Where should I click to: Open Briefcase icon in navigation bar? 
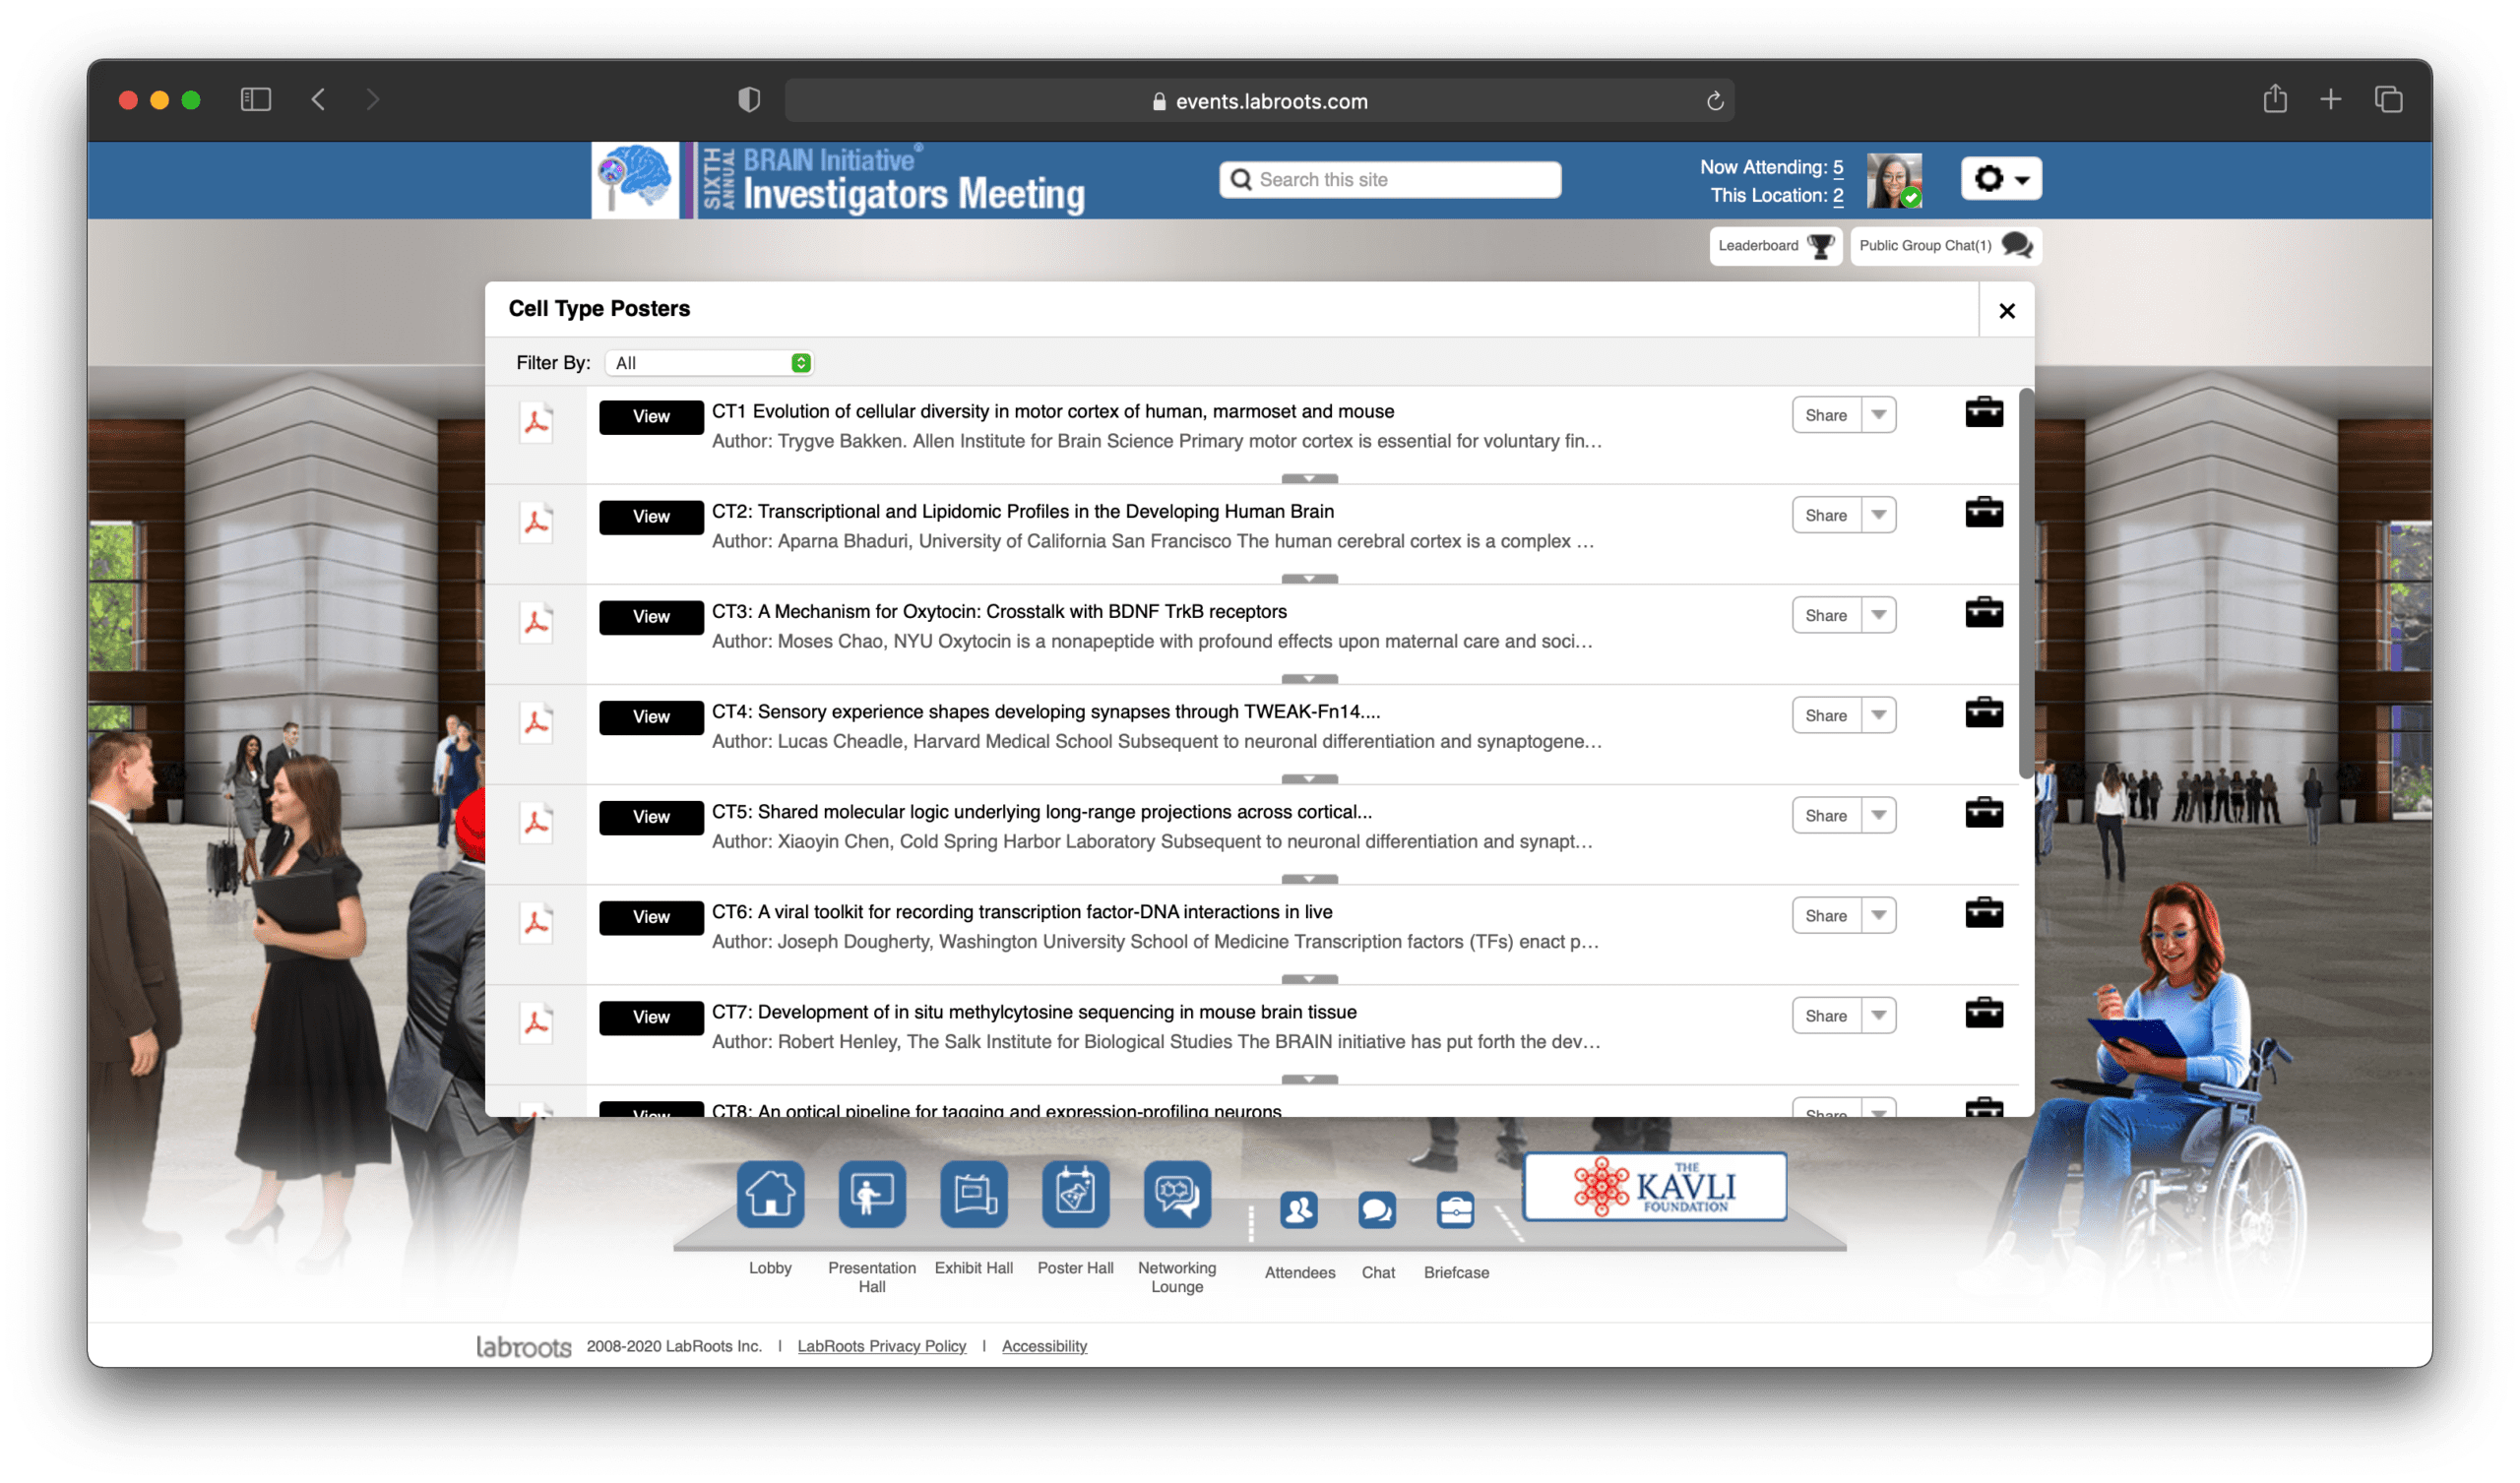pos(1455,1211)
